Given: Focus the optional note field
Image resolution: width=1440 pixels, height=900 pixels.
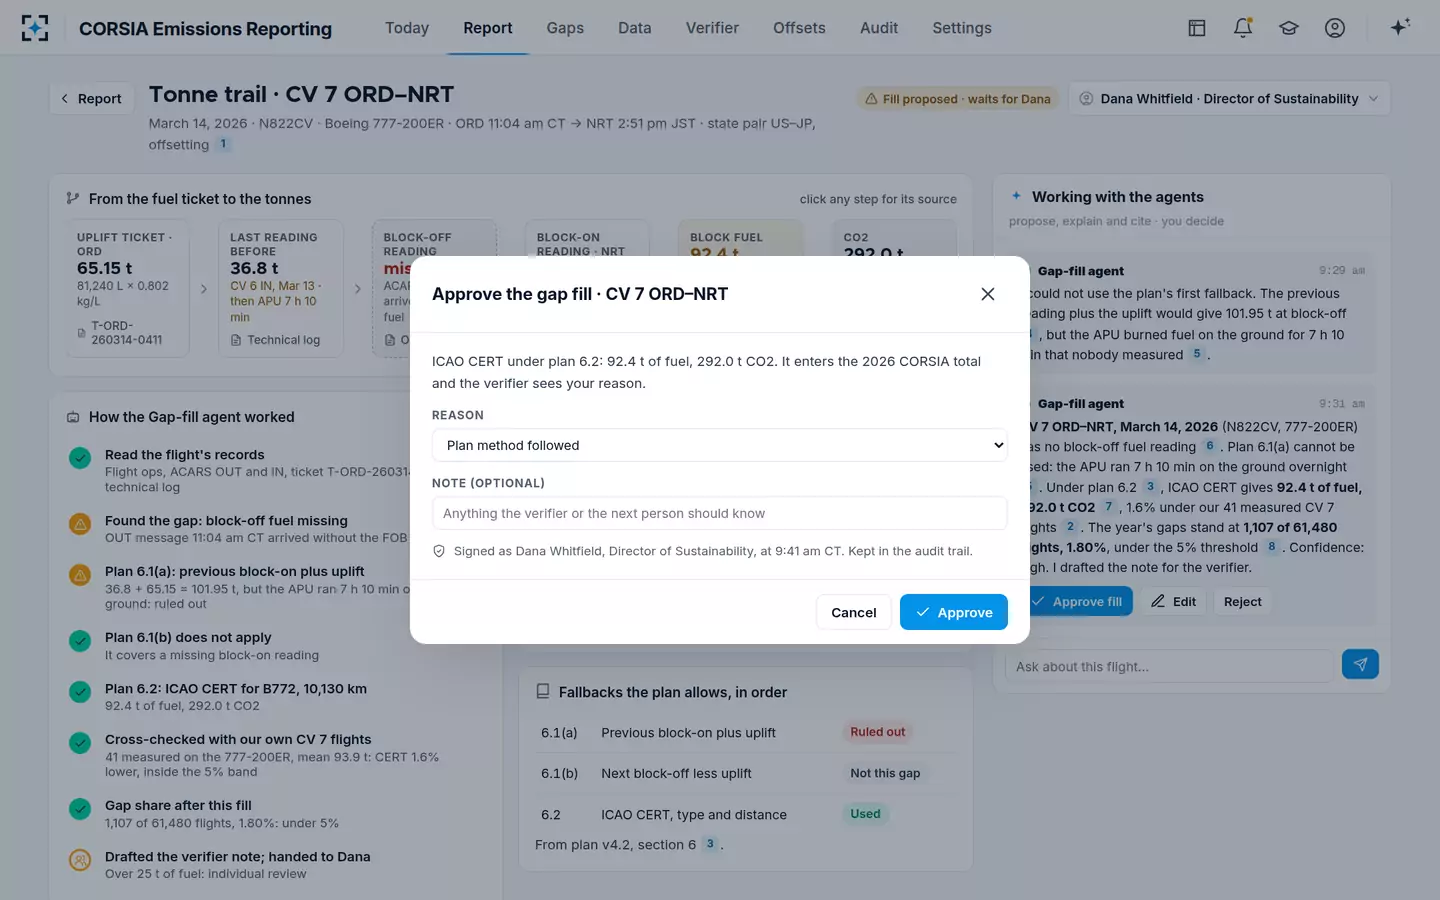Looking at the screenshot, I should coord(720,513).
